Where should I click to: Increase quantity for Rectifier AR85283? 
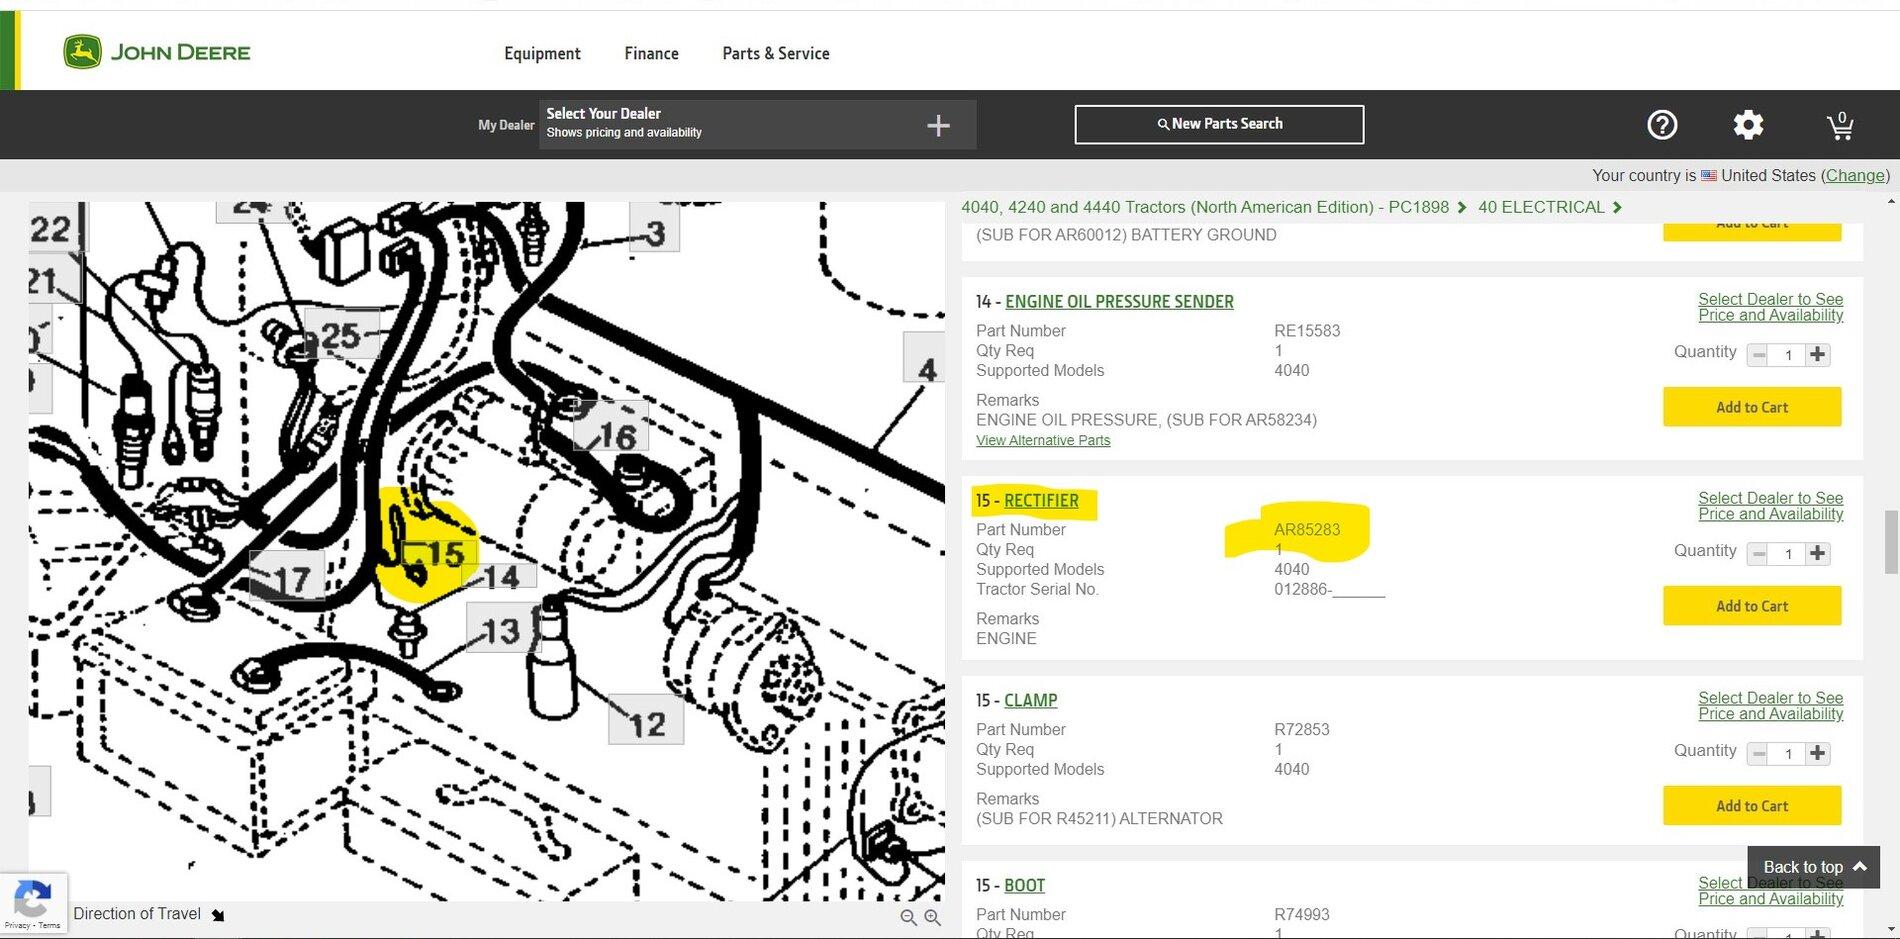click(1818, 553)
